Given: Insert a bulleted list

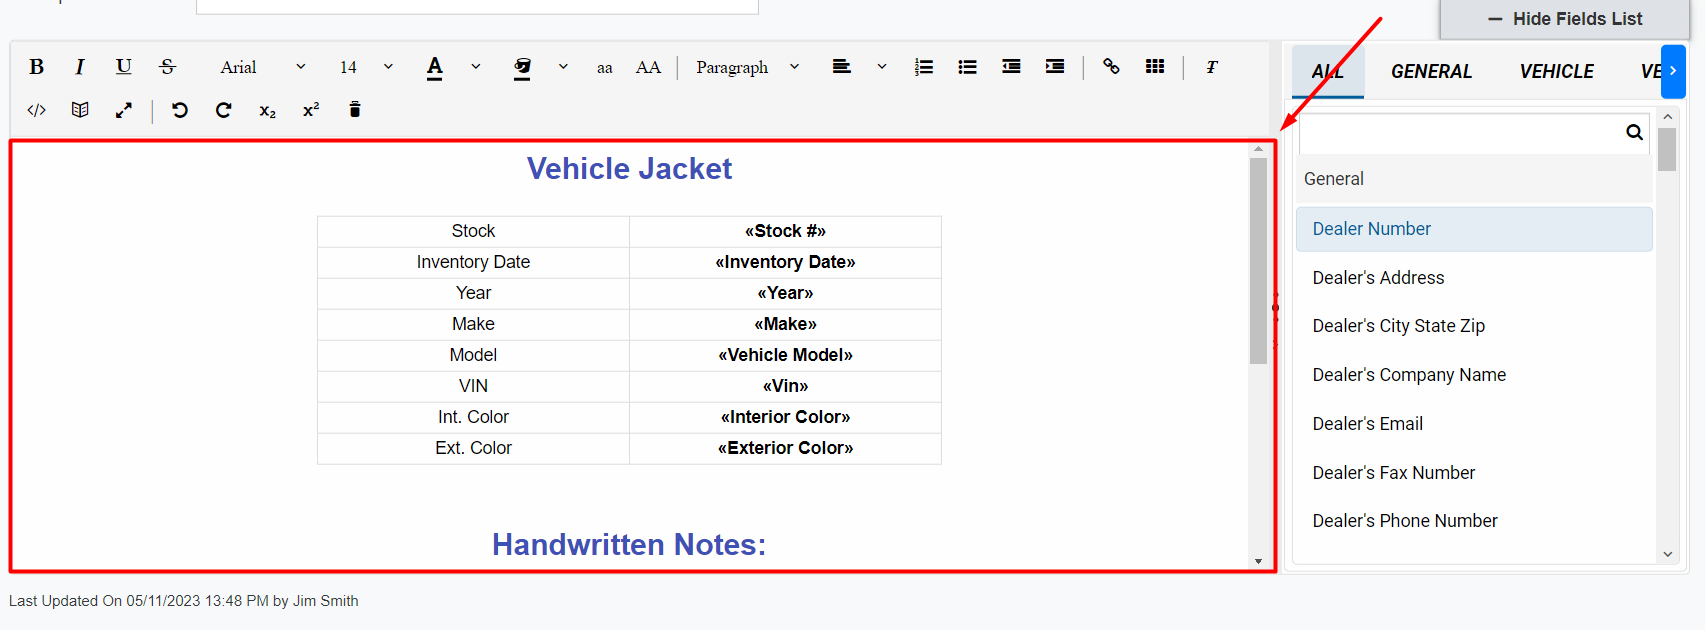Looking at the screenshot, I should pyautogui.click(x=967, y=67).
